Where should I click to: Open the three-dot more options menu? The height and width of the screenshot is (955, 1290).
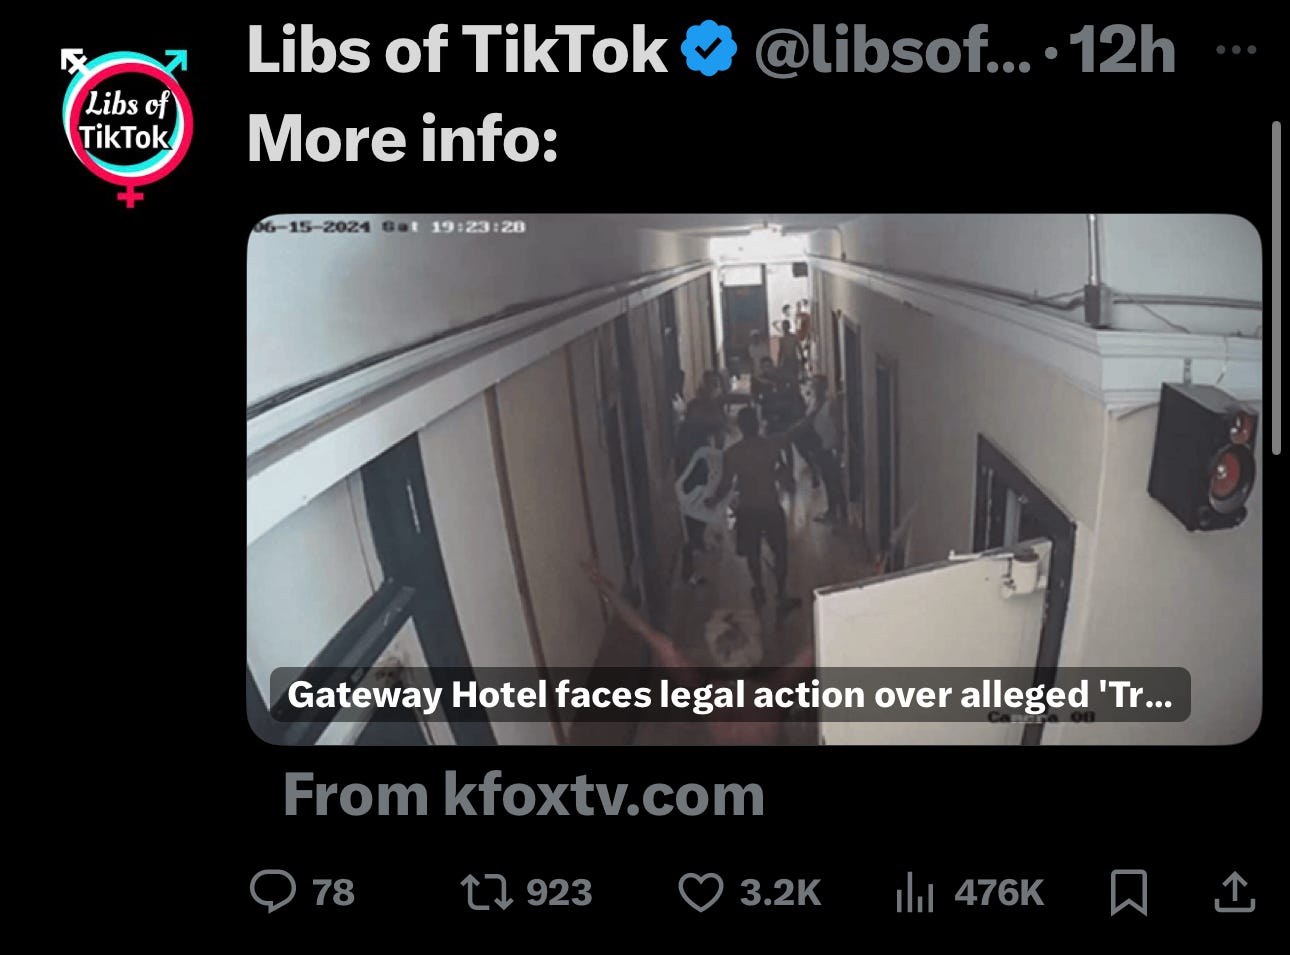pos(1237,49)
